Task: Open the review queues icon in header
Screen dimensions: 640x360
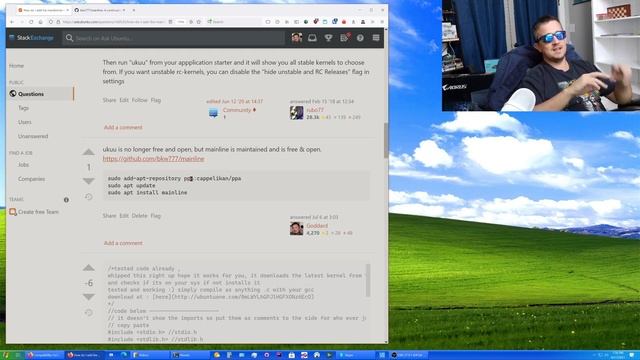Action: click(344, 38)
